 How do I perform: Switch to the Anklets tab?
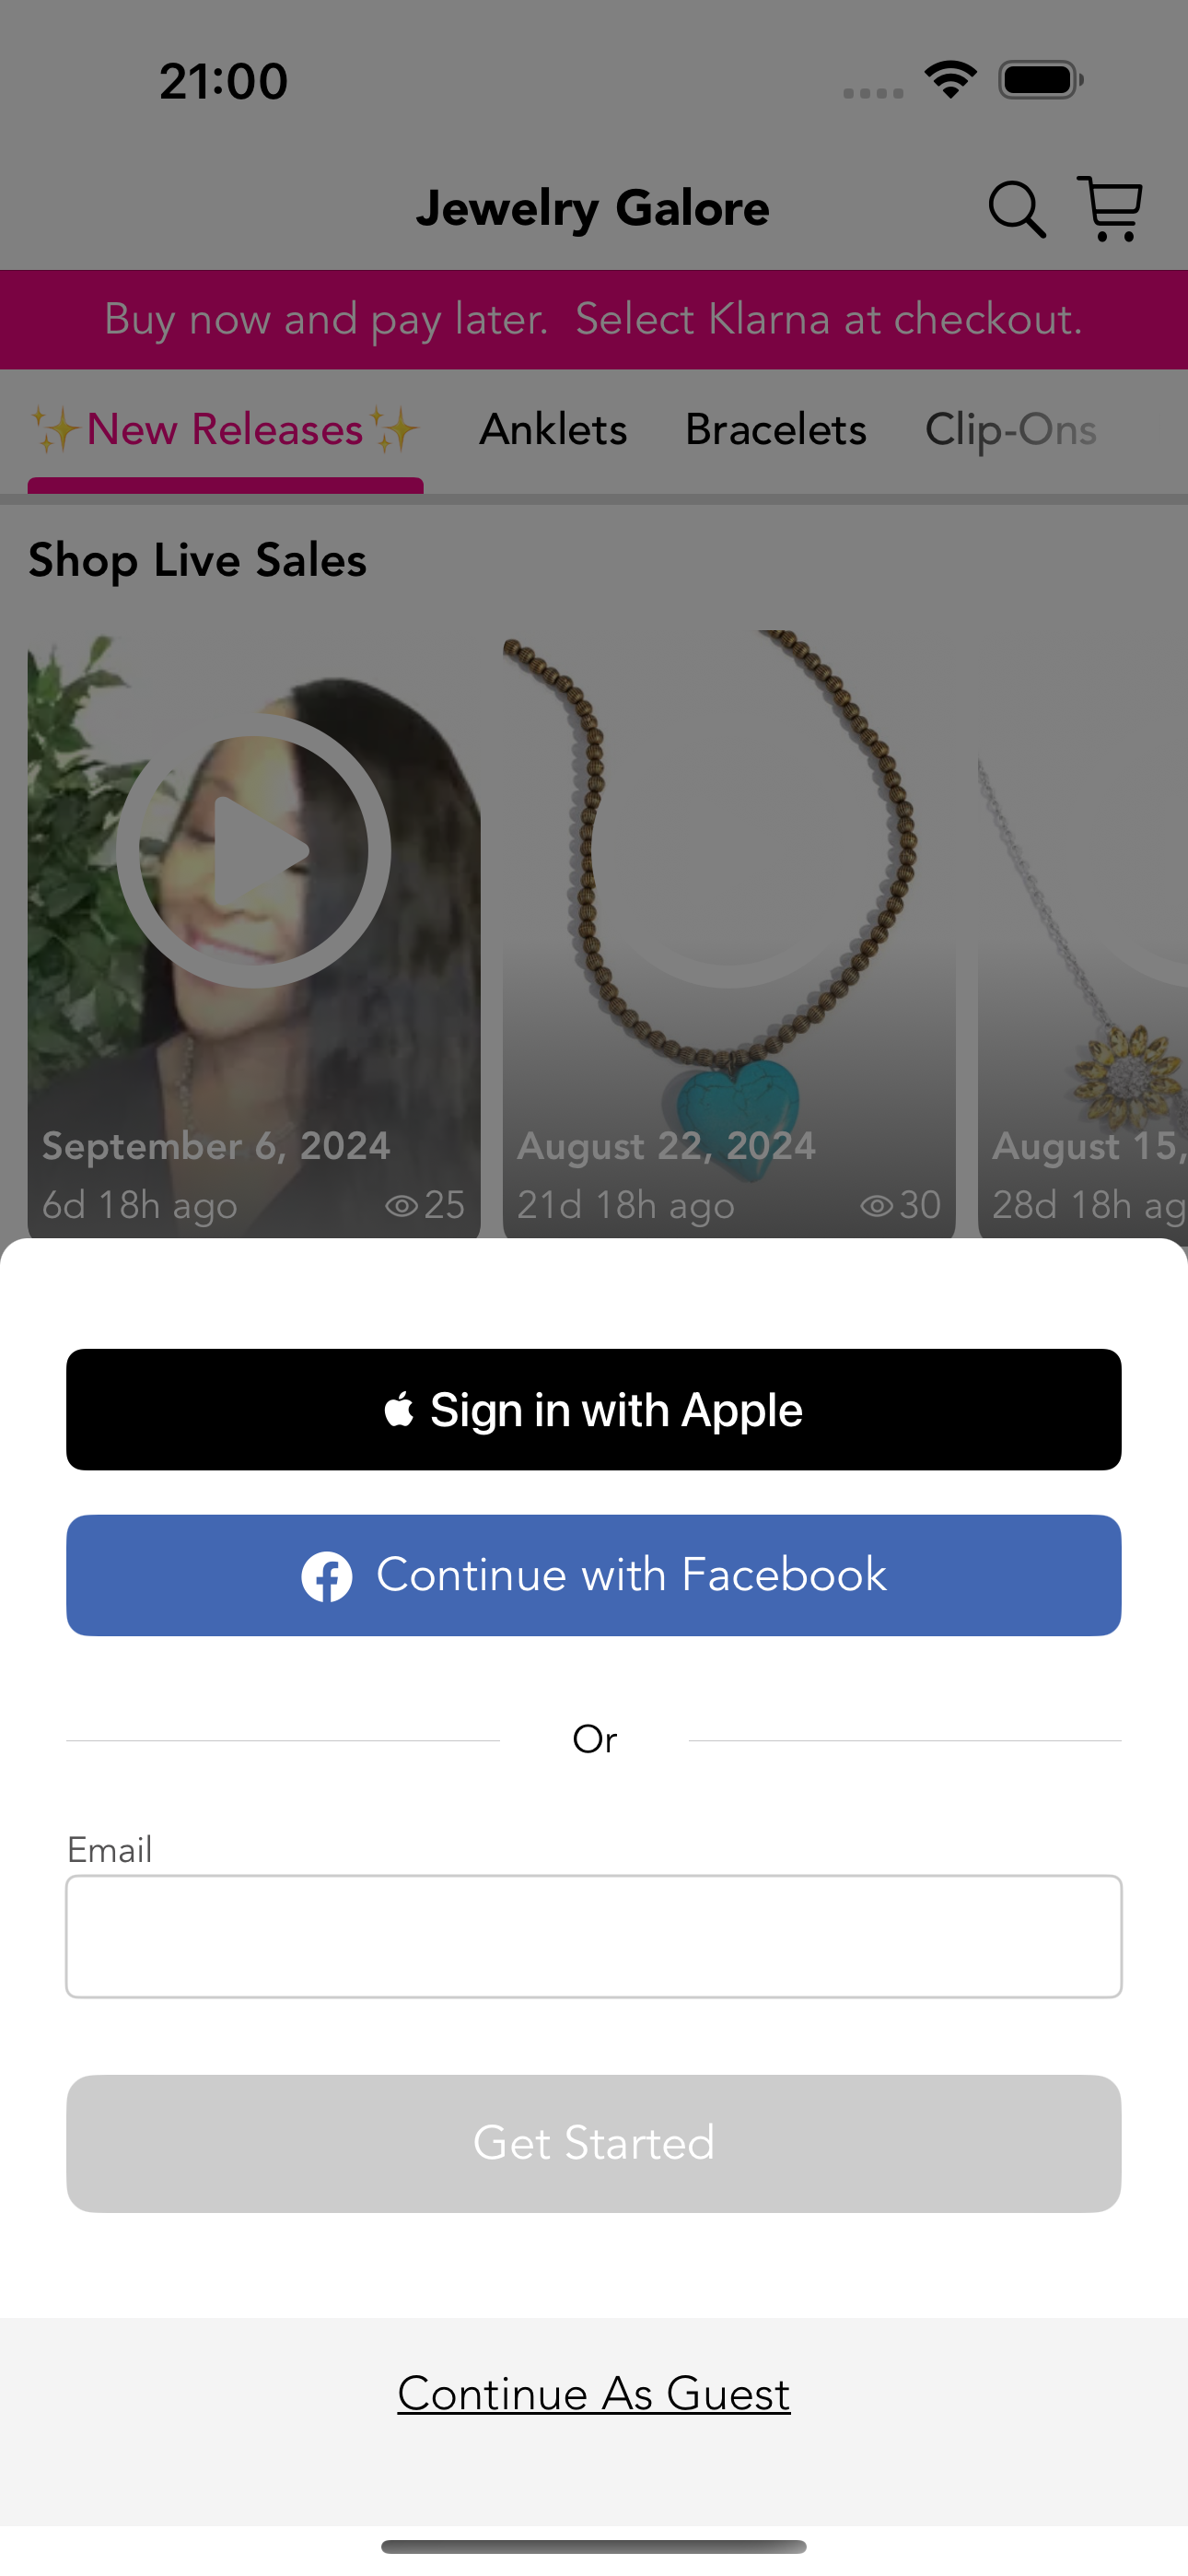click(553, 430)
